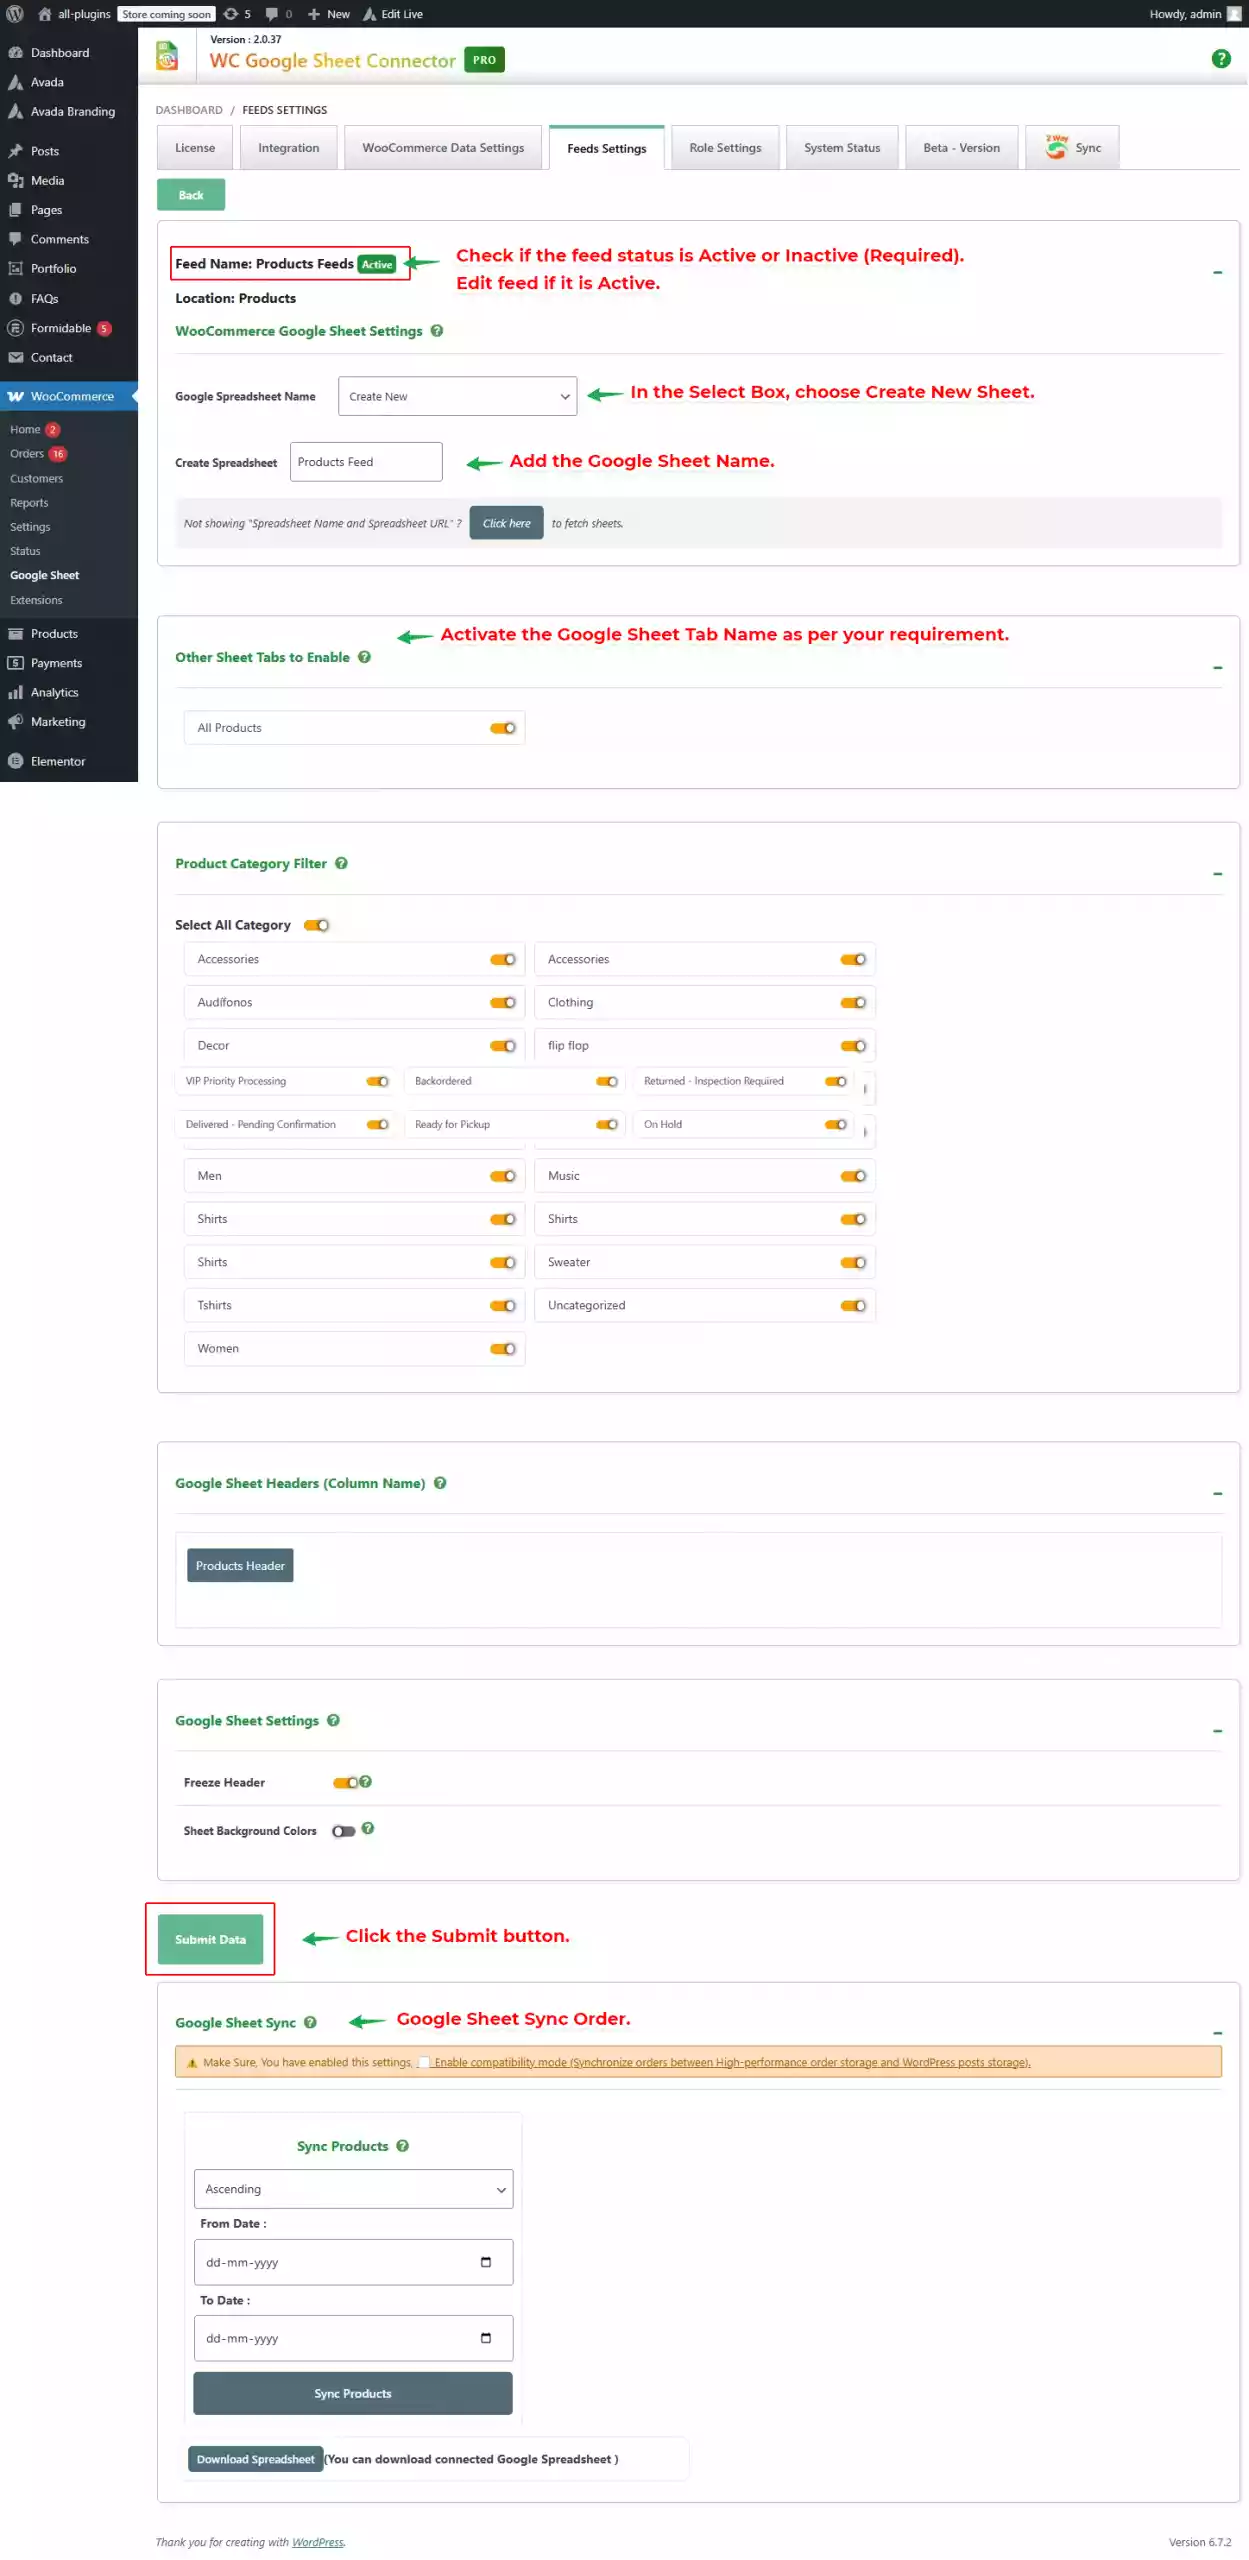The height and width of the screenshot is (2560, 1249).
Task: Open the Sync Products Ascending dropdown
Action: (x=353, y=2189)
